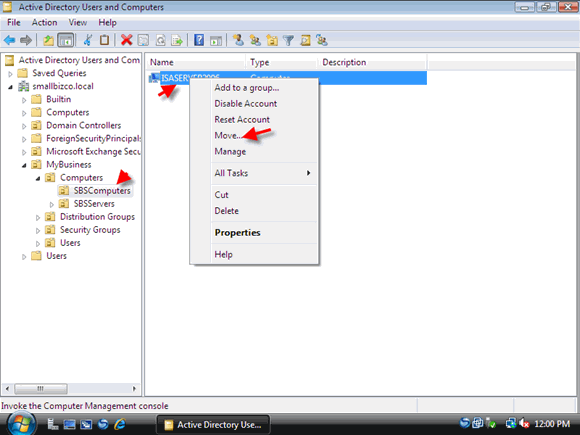Click the red Delete X toolbar icon
The image size is (580, 435).
(127, 40)
